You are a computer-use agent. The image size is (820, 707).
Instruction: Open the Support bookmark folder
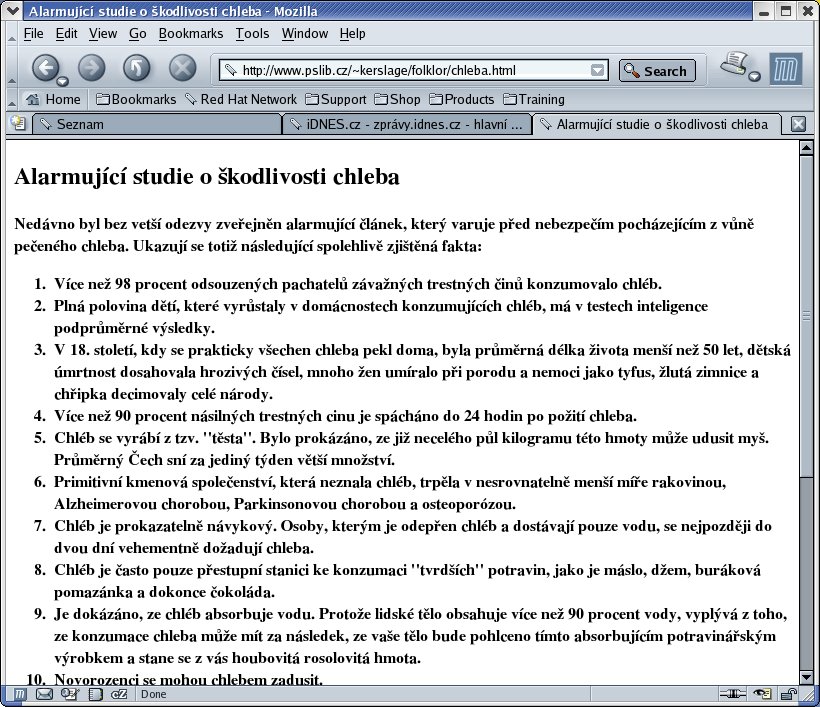[336, 99]
